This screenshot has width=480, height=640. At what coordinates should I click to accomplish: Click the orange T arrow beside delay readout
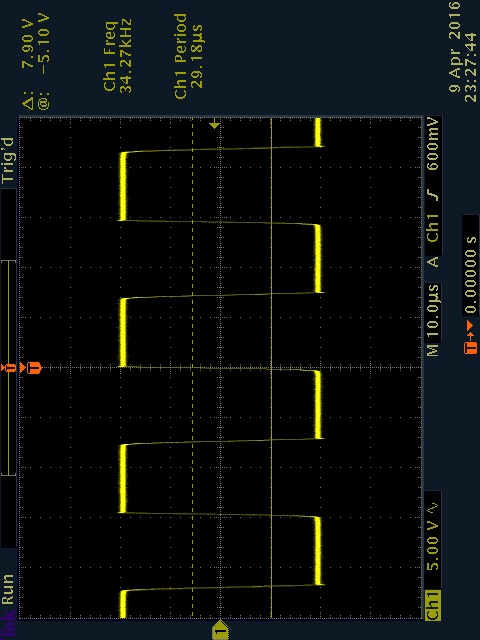(x=471, y=337)
